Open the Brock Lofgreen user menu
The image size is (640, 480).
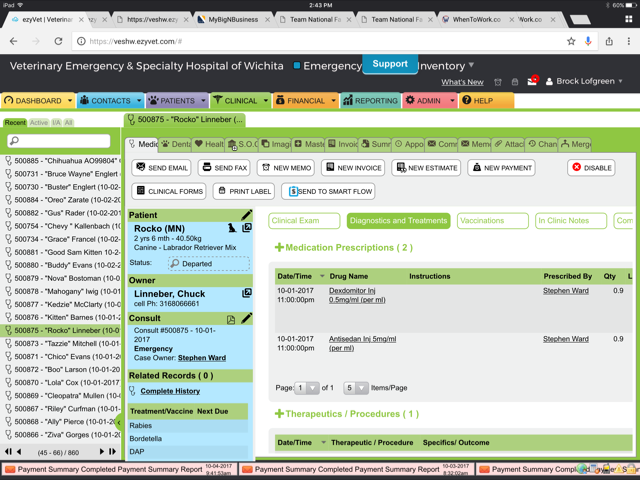click(584, 81)
